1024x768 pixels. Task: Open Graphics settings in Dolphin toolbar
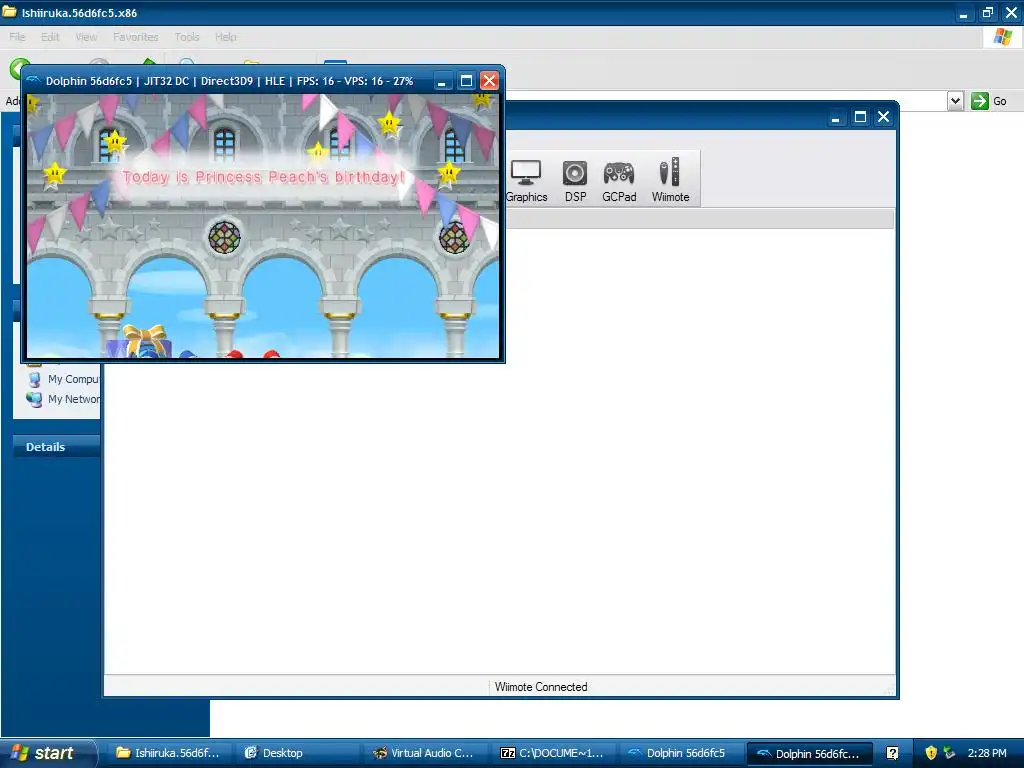526,180
